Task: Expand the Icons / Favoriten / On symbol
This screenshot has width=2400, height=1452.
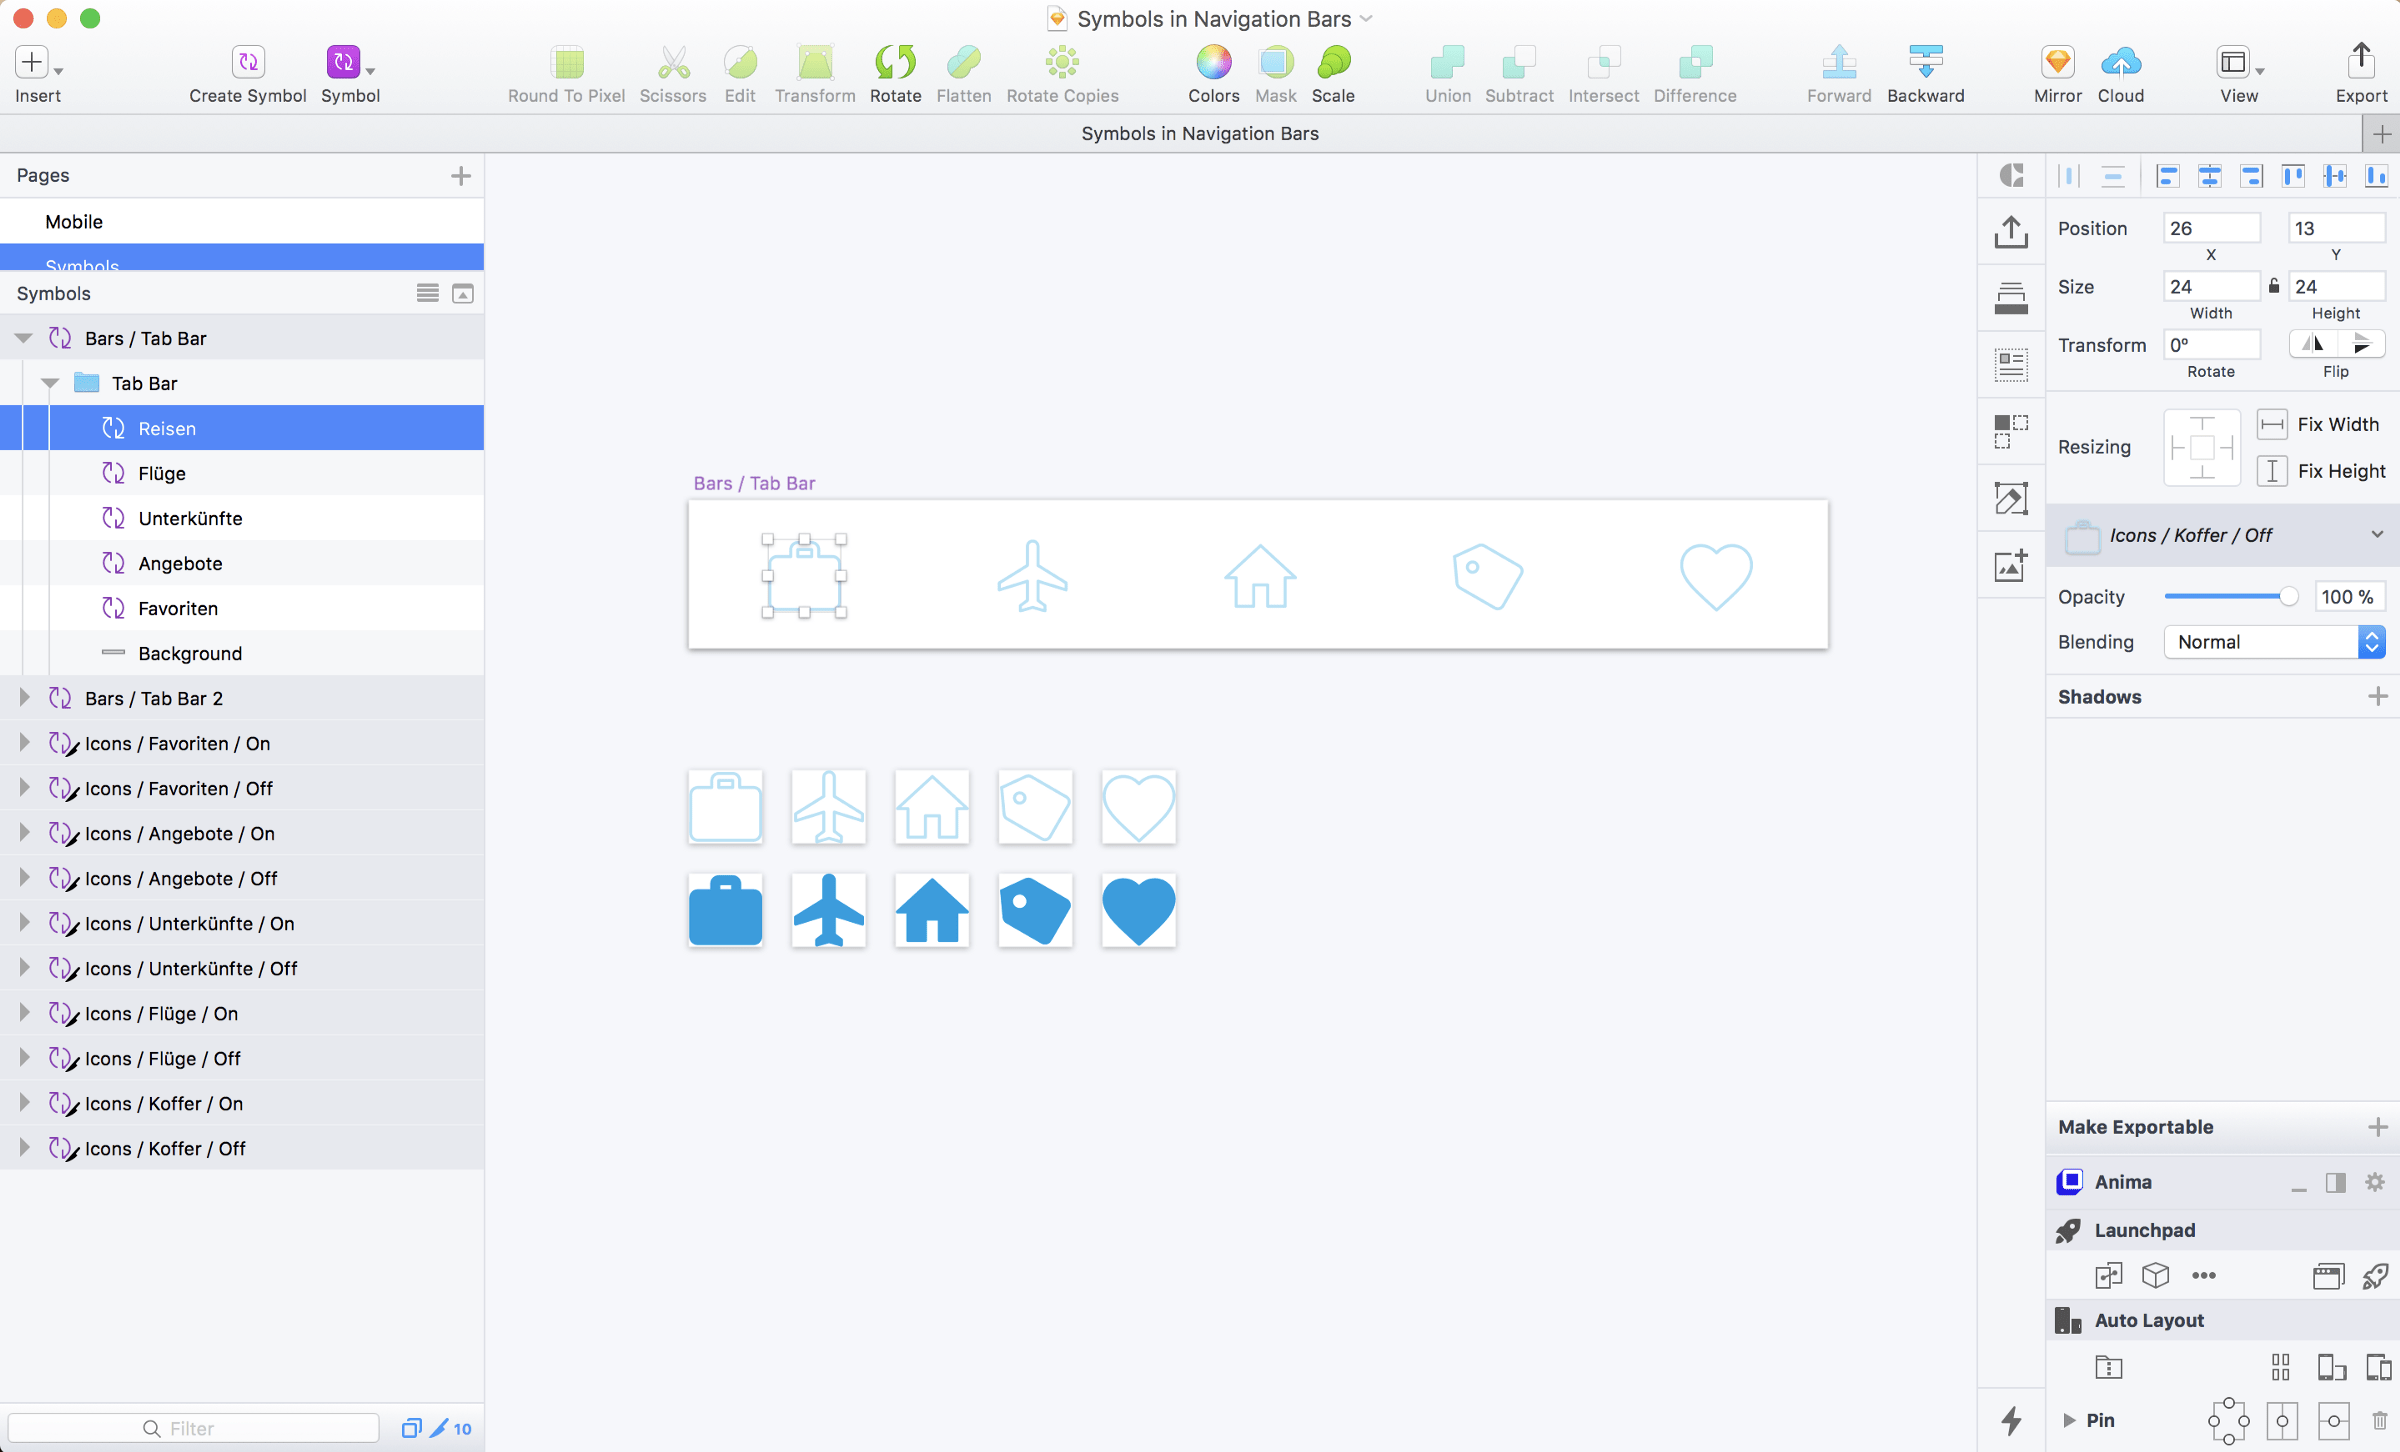Action: coord(24,742)
